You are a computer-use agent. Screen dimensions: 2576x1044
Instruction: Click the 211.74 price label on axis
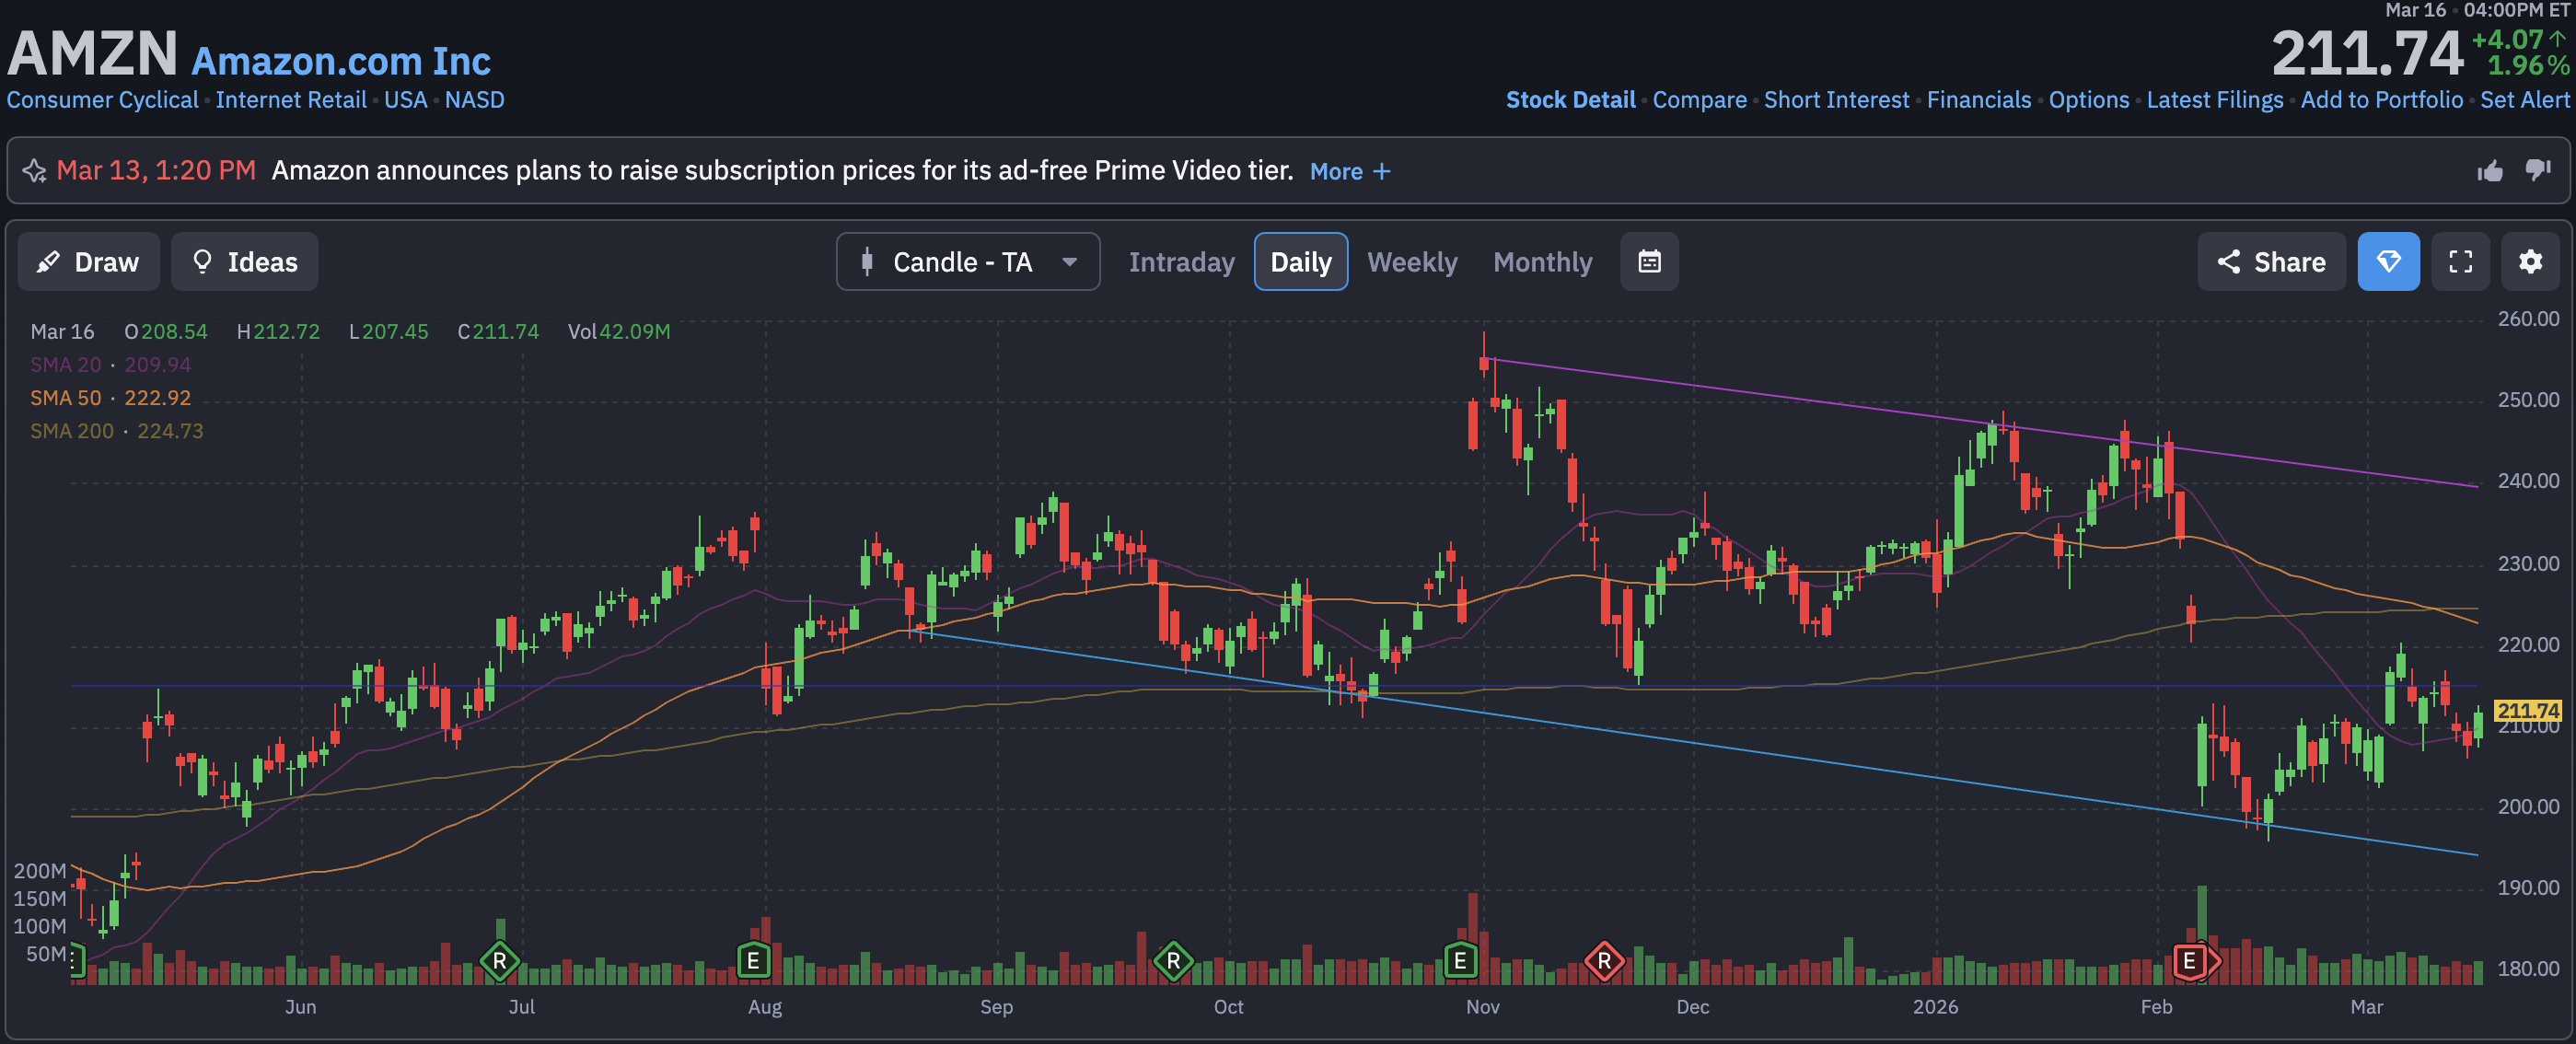tap(2526, 711)
